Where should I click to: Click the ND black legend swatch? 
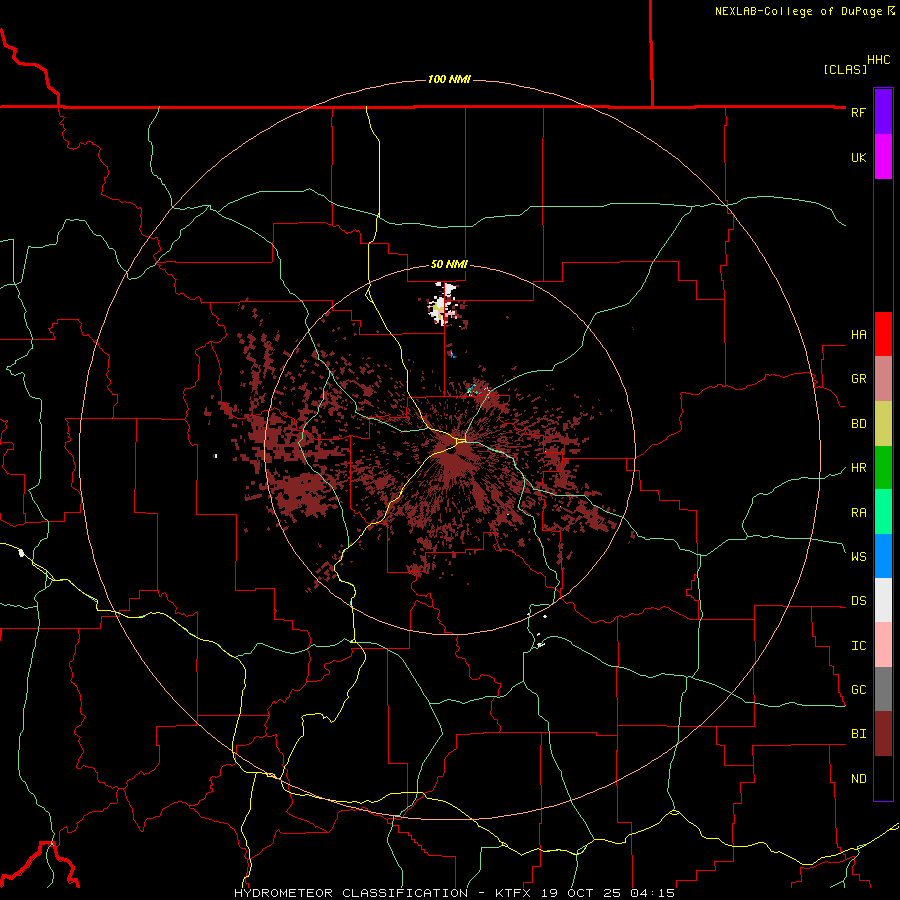point(883,778)
